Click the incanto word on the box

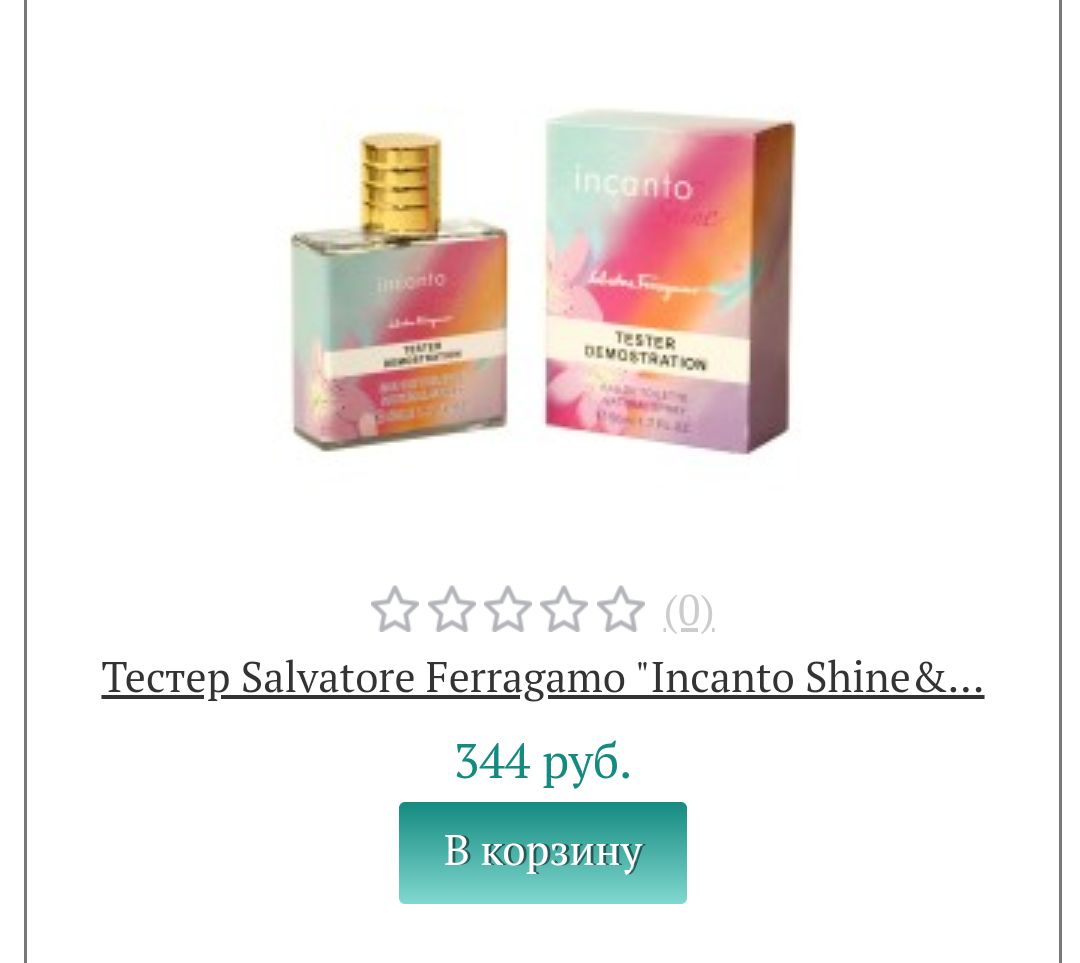tap(632, 185)
